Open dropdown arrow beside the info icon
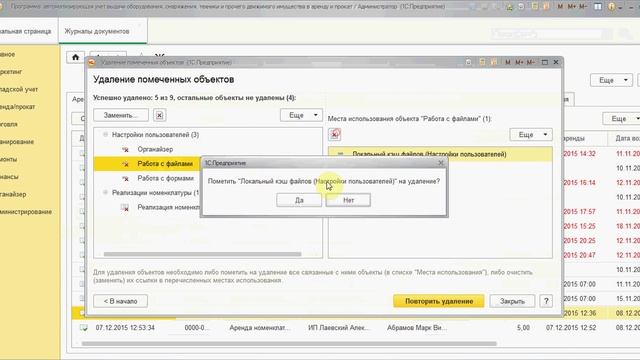Screen dimensions: 640x360 pos(620,7)
